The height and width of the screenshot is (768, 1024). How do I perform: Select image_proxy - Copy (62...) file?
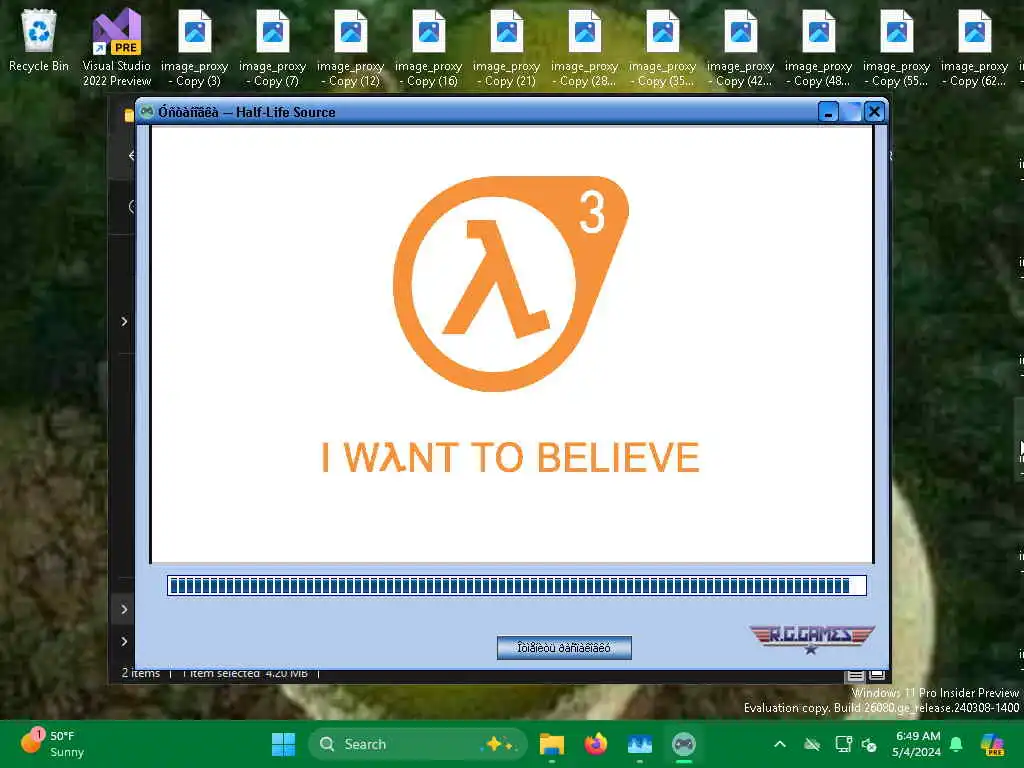point(975,48)
